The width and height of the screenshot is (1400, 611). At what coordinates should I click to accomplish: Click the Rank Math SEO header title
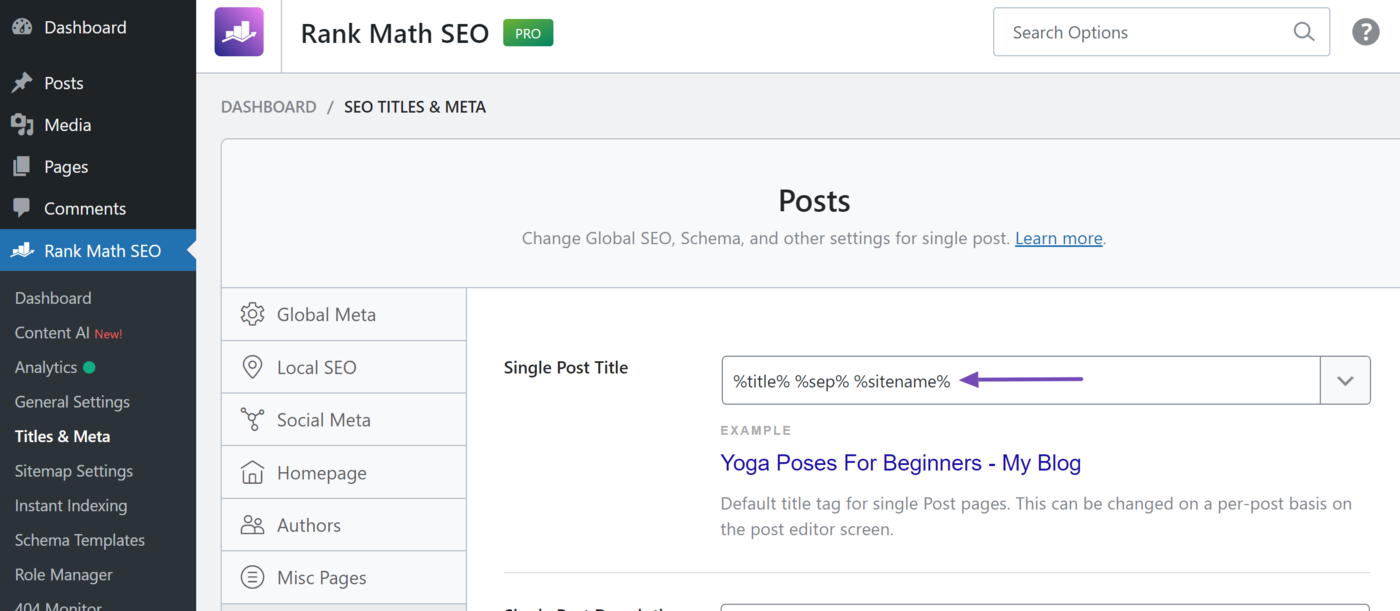pos(395,33)
